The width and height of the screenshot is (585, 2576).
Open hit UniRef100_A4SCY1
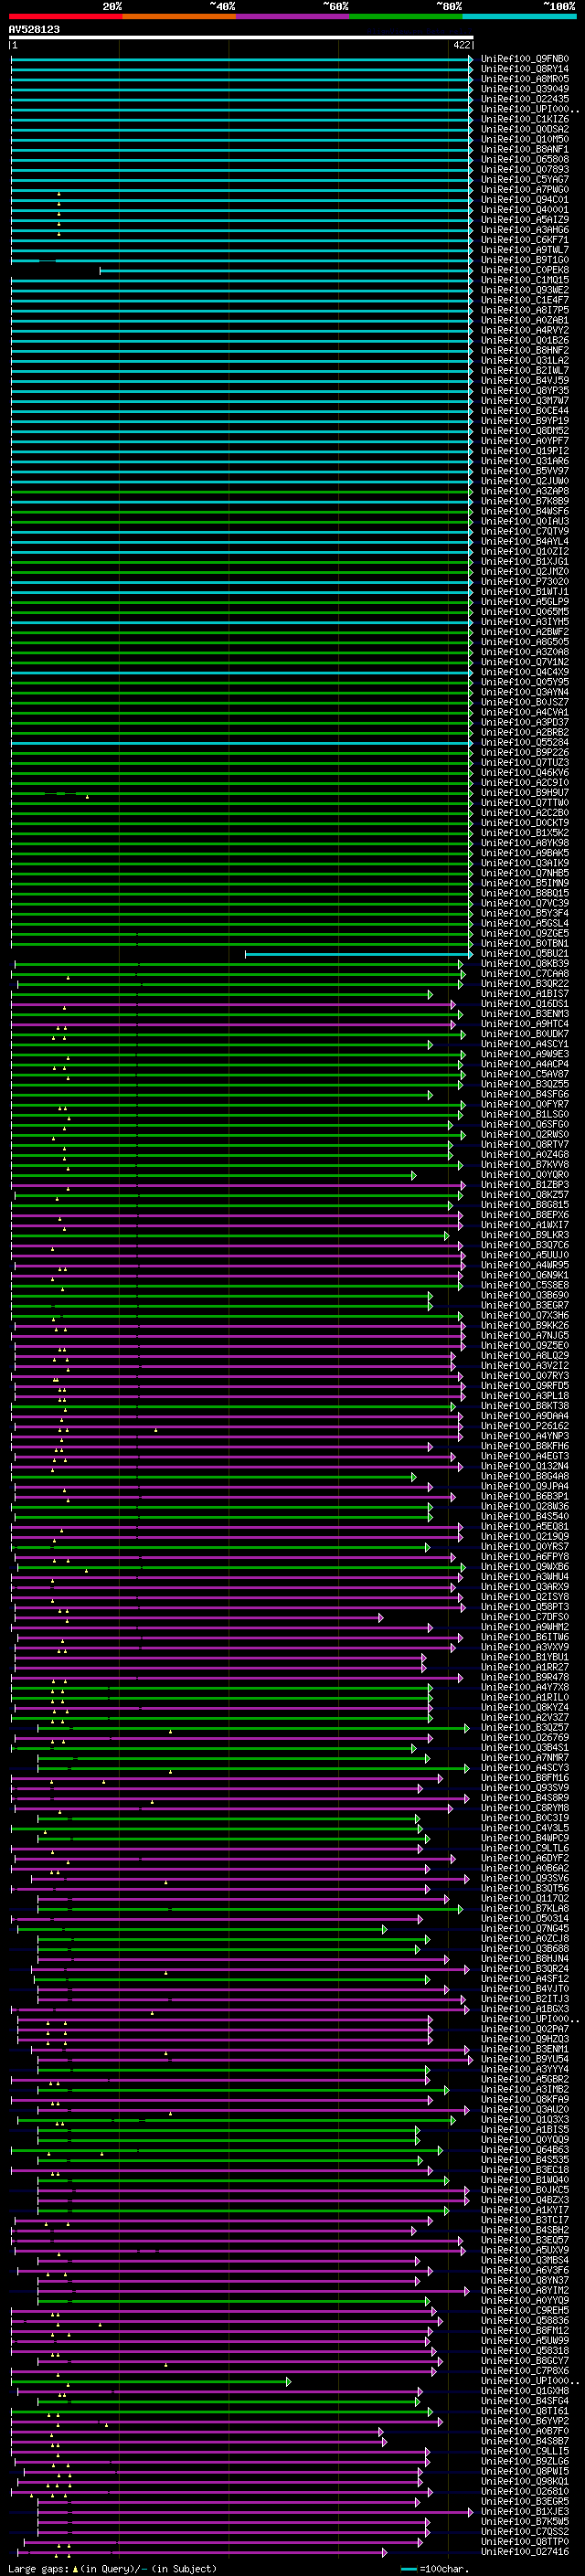[525, 1044]
